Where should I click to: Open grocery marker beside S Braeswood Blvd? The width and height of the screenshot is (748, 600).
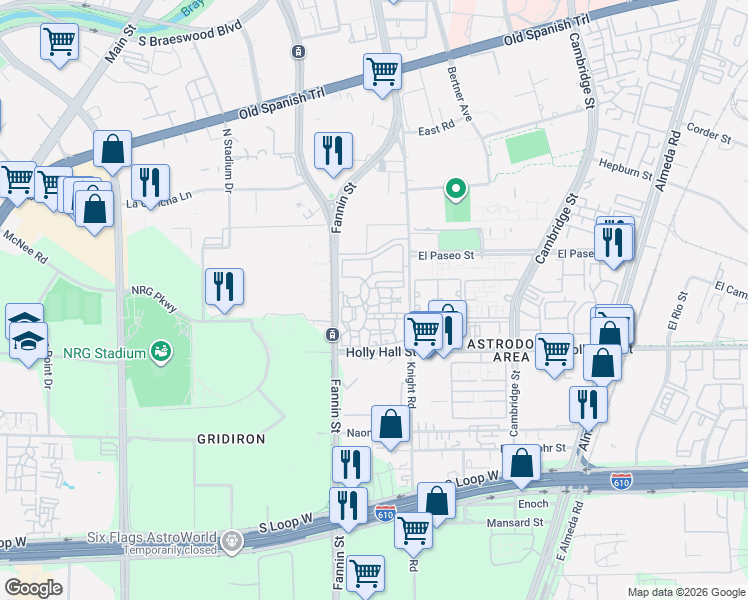(x=60, y=43)
